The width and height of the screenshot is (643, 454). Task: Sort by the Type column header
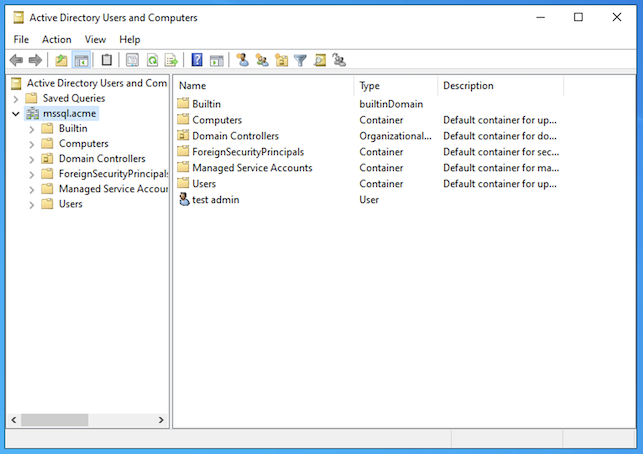[396, 85]
